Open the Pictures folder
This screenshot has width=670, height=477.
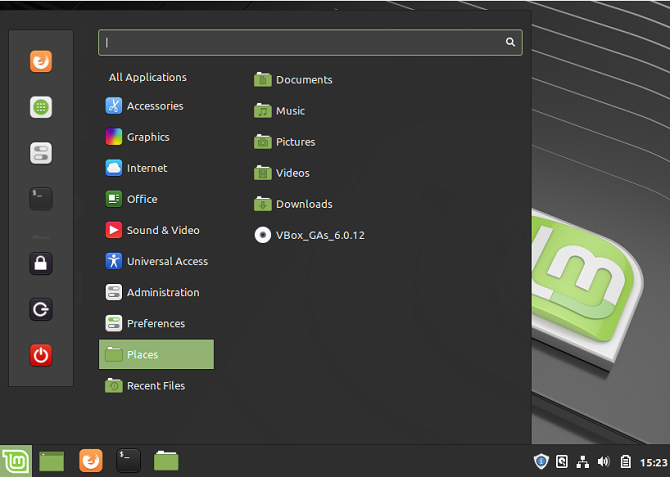tap(285, 142)
